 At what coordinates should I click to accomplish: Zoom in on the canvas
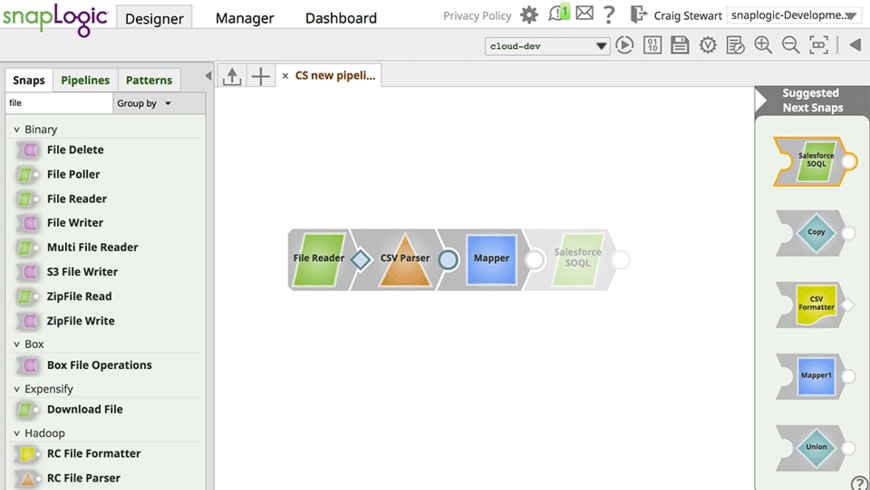tap(763, 45)
